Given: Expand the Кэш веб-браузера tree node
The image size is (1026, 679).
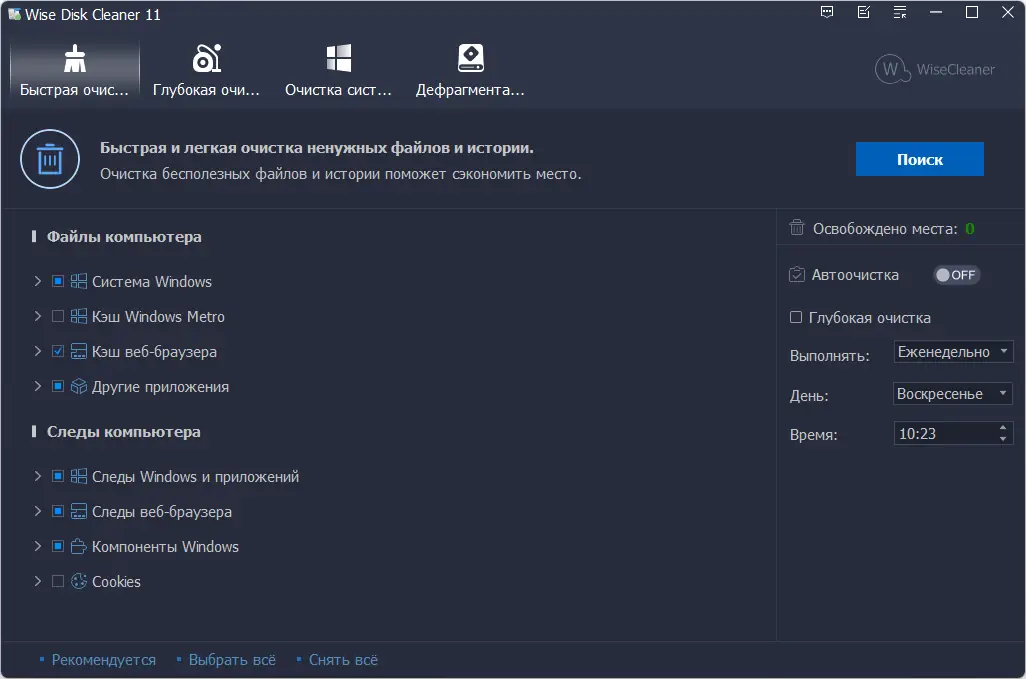Looking at the screenshot, I should (x=38, y=351).
